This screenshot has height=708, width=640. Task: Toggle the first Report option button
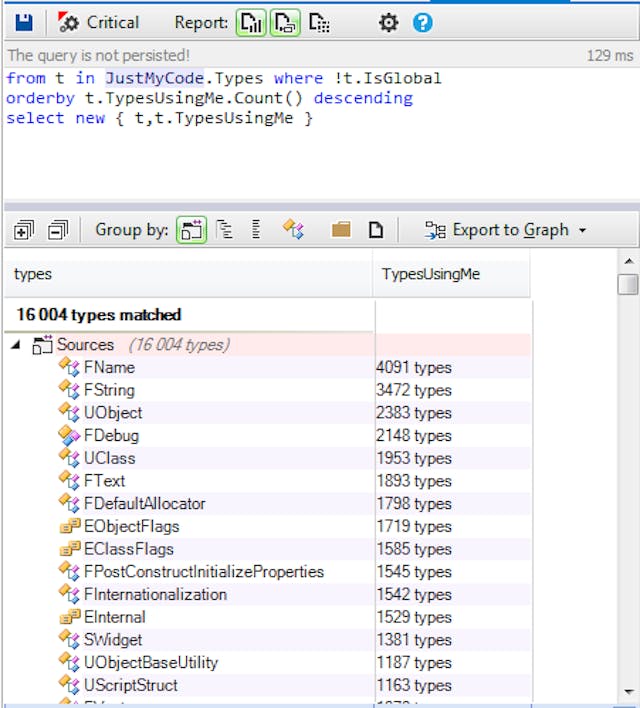[251, 22]
